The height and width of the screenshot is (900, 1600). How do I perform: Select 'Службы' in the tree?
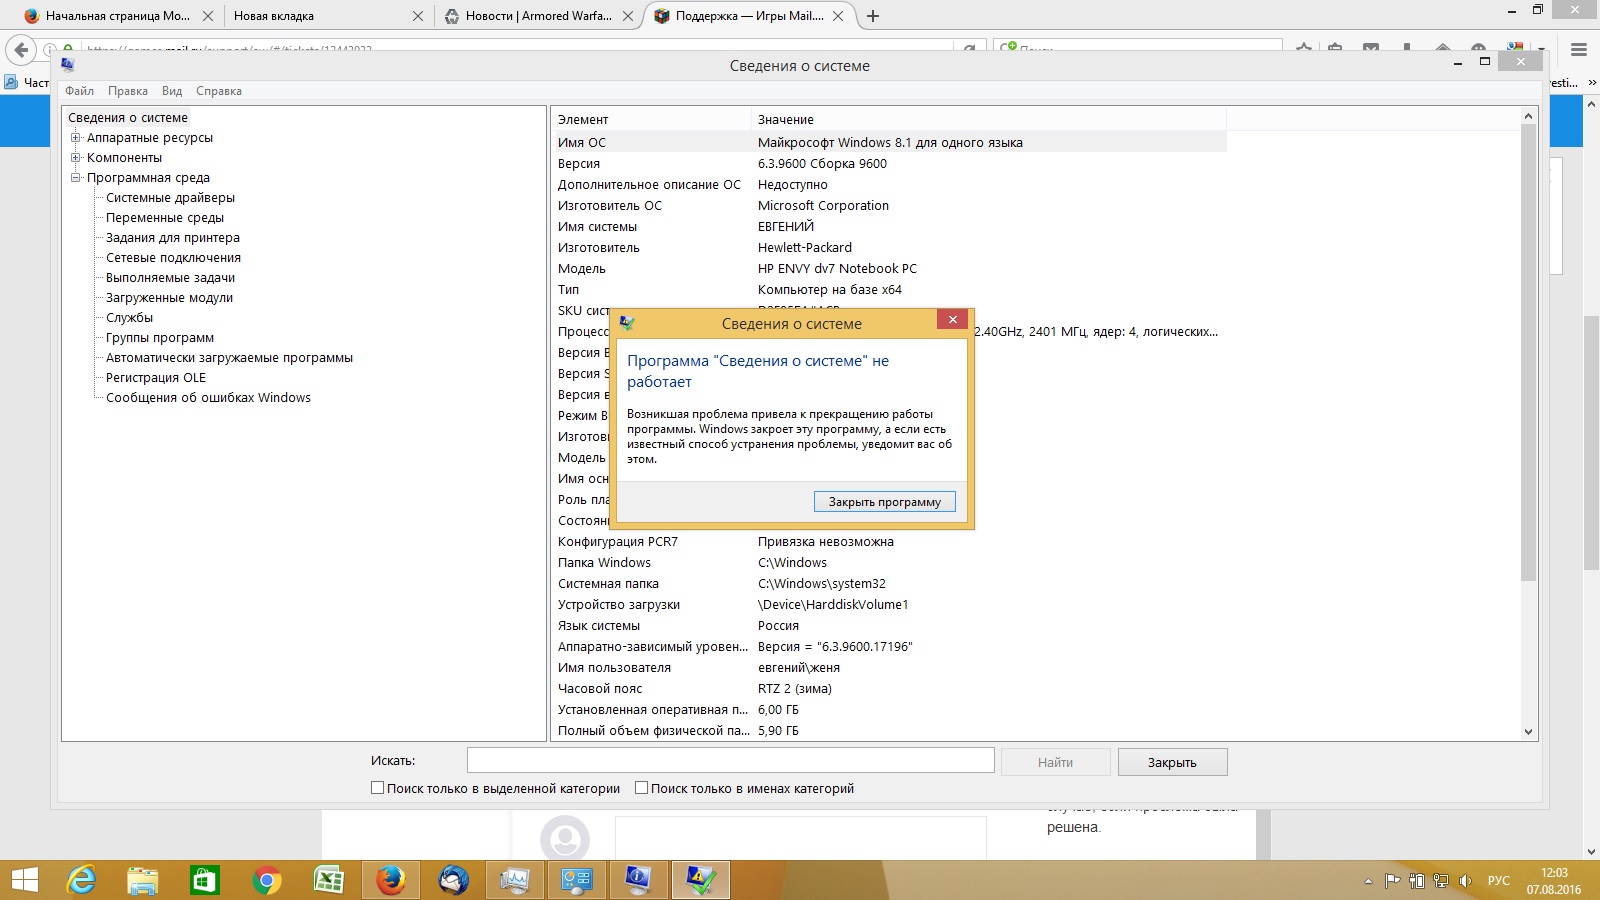[130, 318]
